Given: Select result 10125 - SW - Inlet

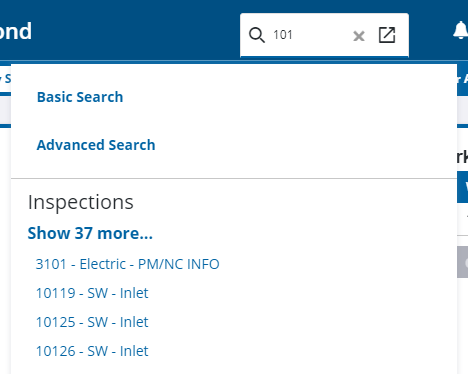Looking at the screenshot, I should pyautogui.click(x=92, y=322).
